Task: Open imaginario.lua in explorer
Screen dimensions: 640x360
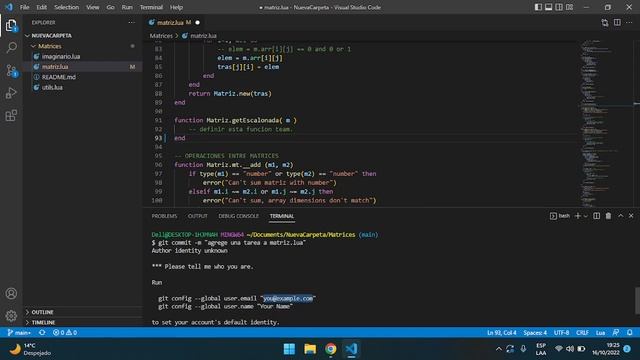Action: point(83,56)
